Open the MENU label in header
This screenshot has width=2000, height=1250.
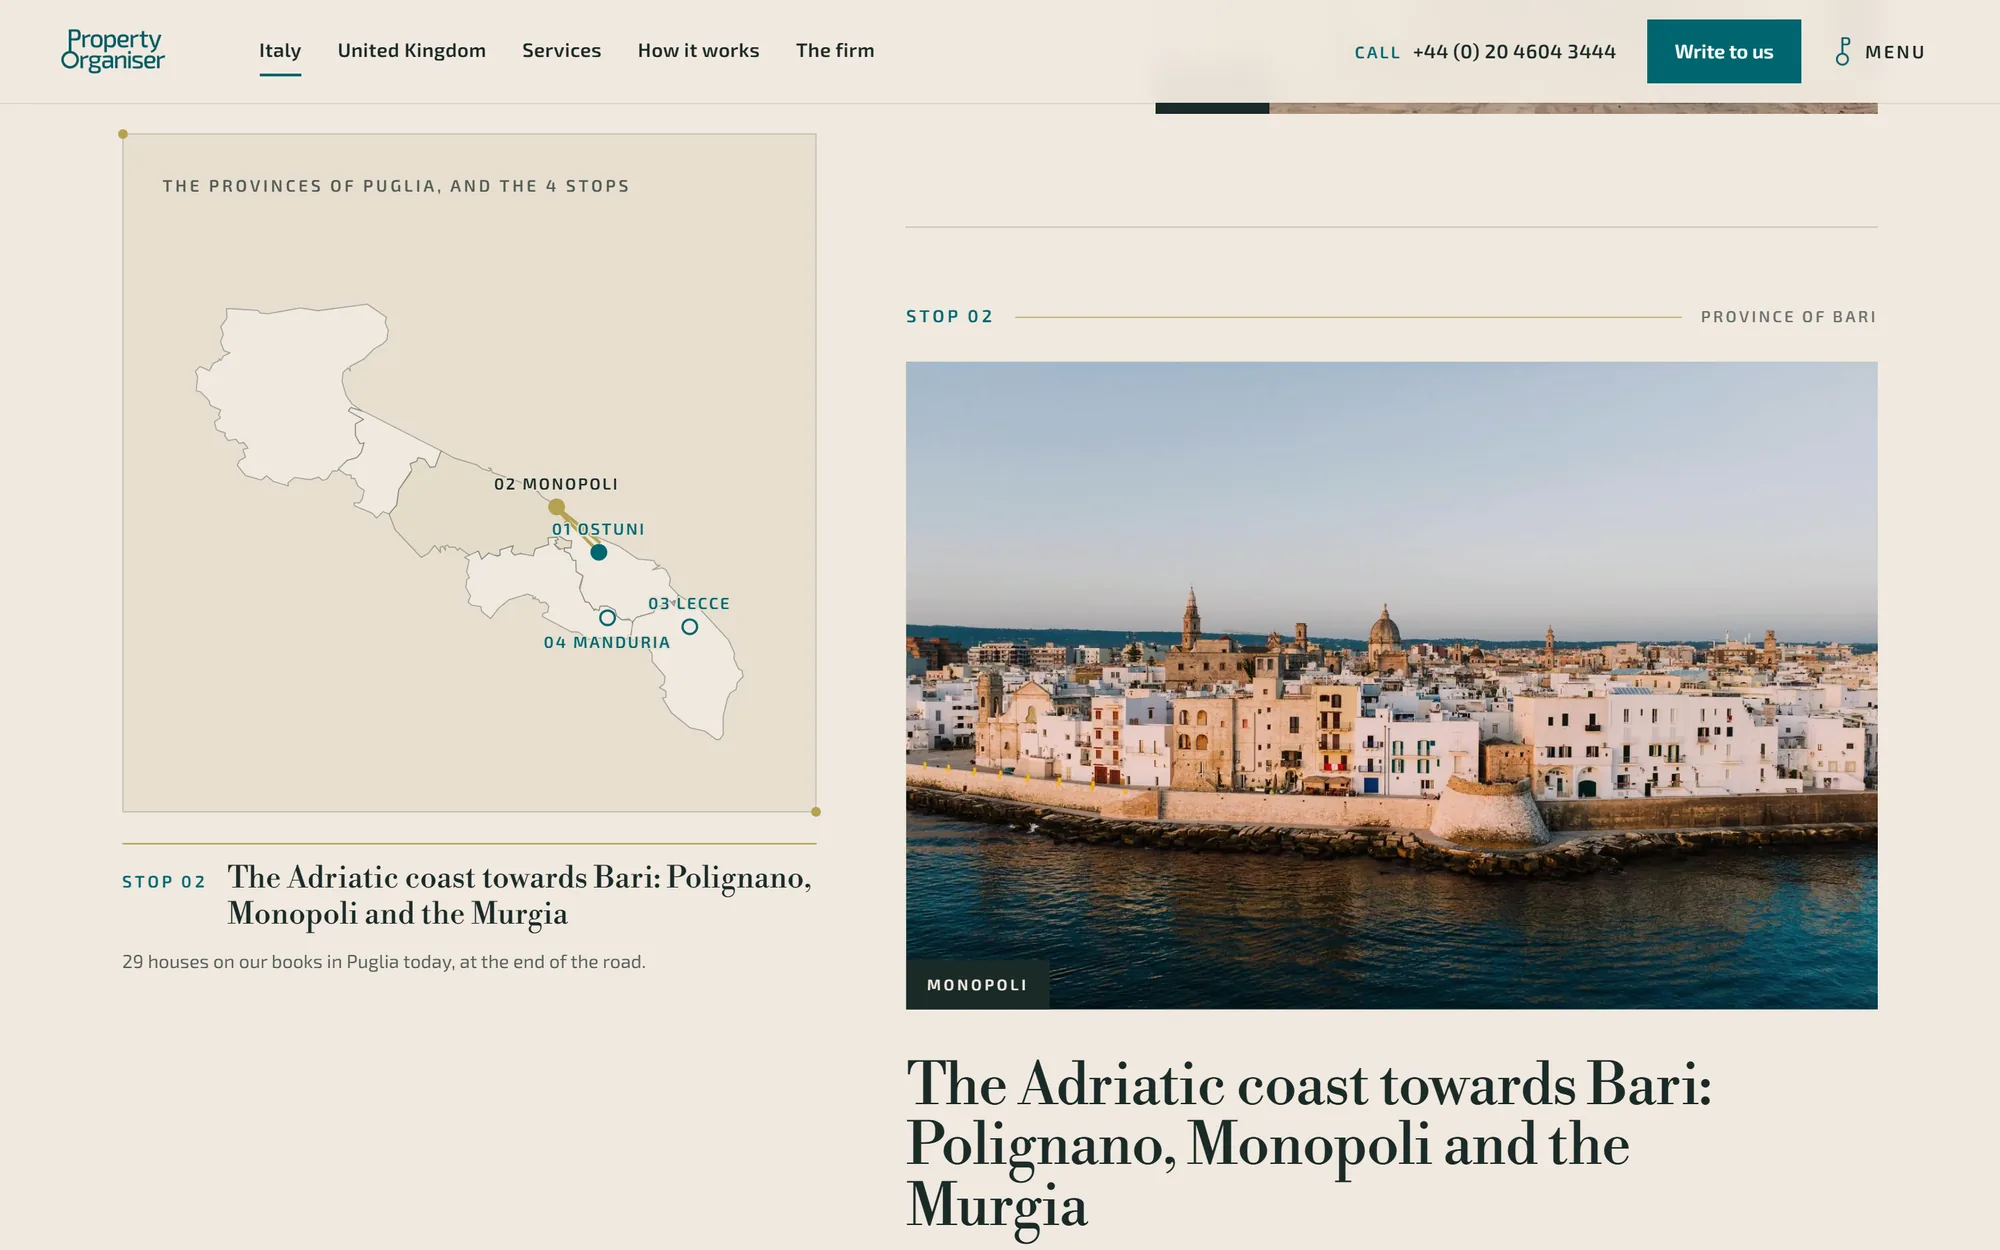click(x=1895, y=52)
